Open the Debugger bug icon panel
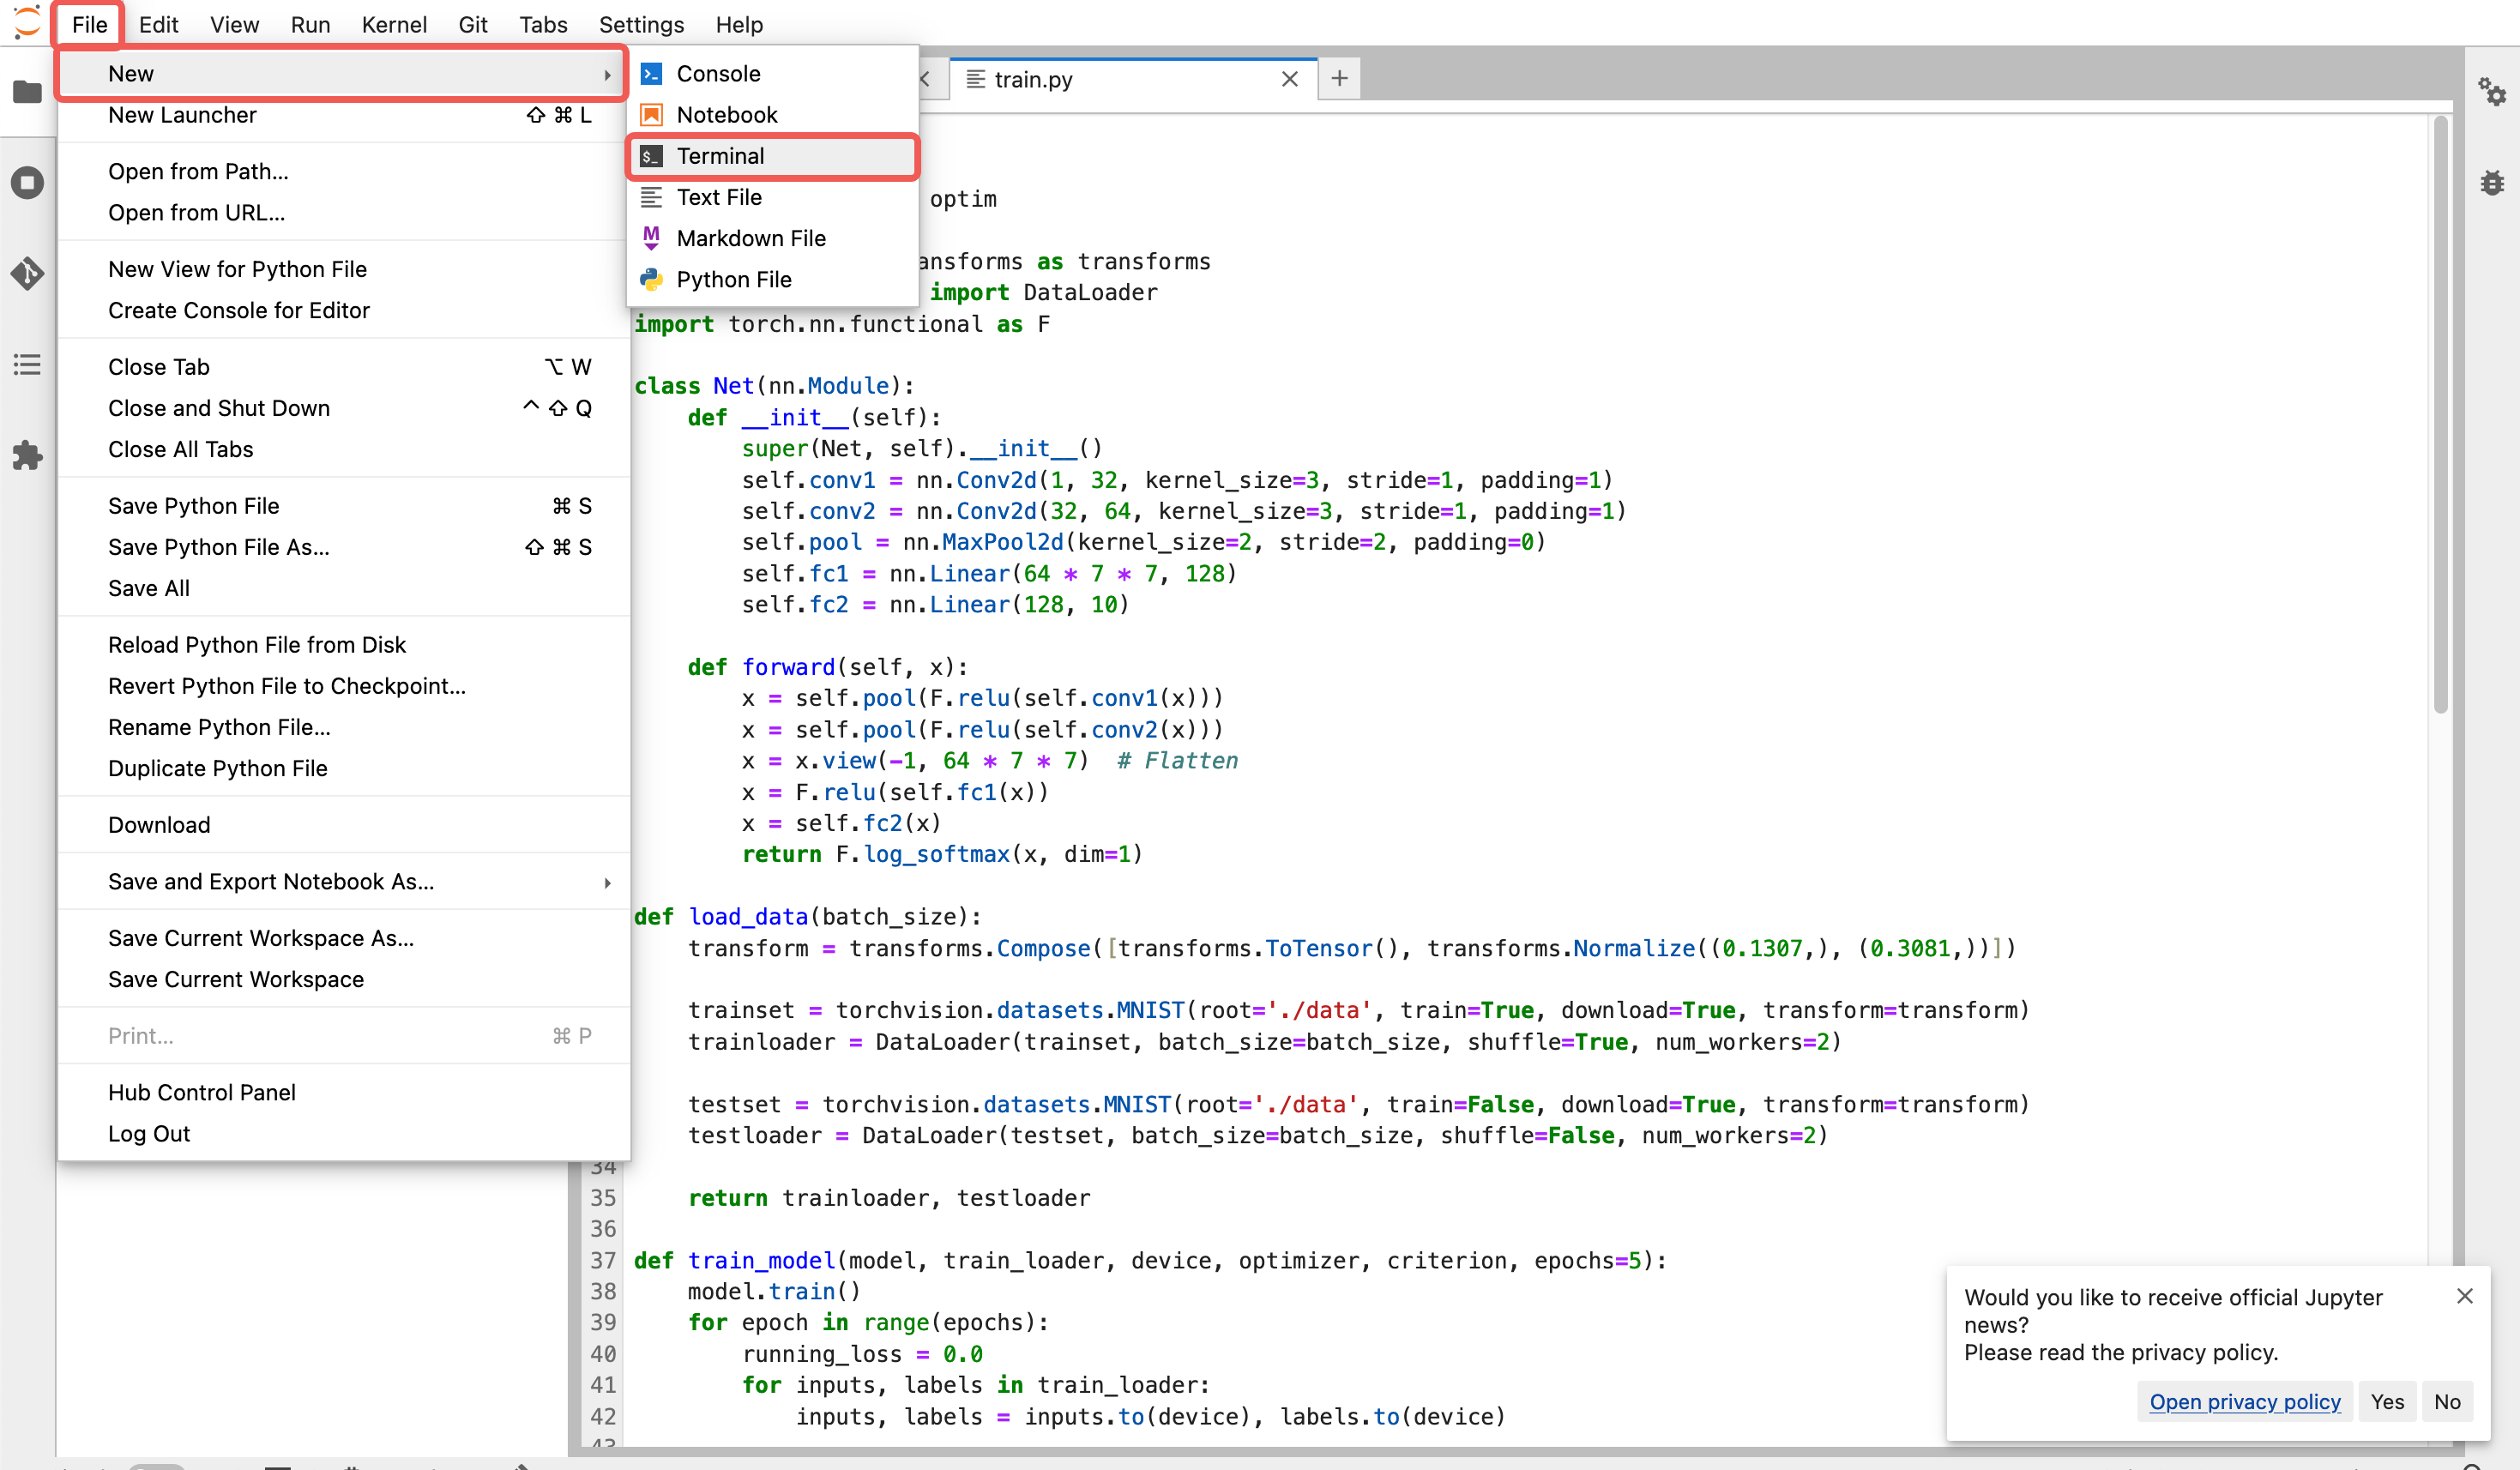Image resolution: width=2520 pixels, height=1470 pixels. click(x=2491, y=183)
